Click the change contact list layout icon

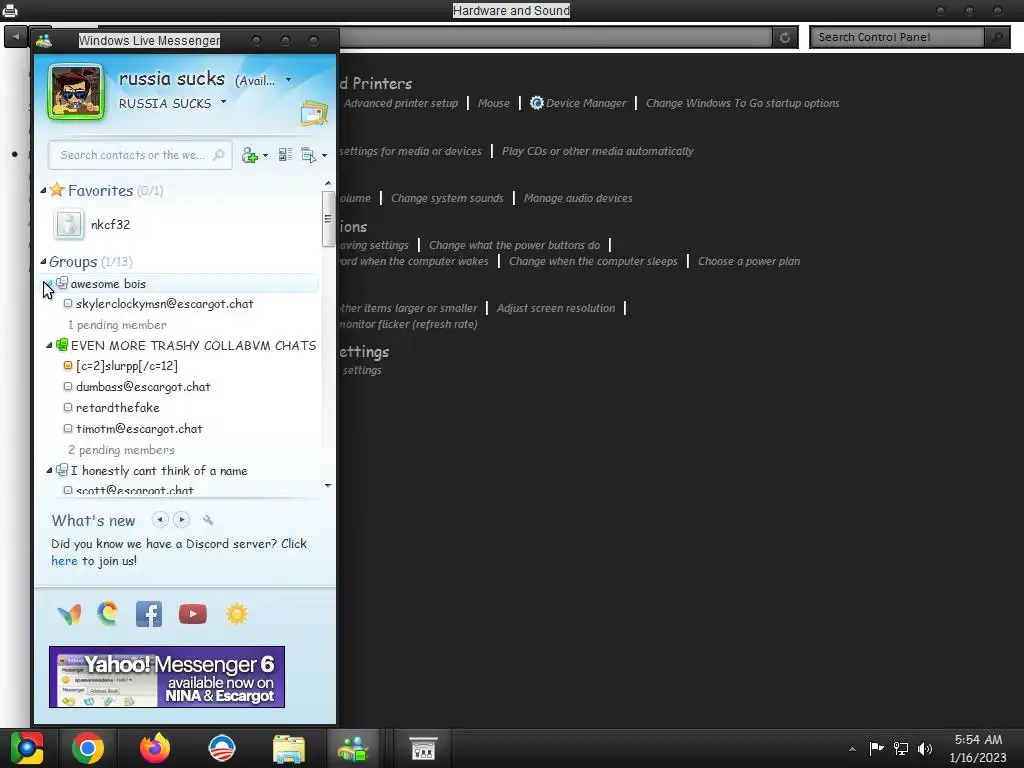point(285,155)
